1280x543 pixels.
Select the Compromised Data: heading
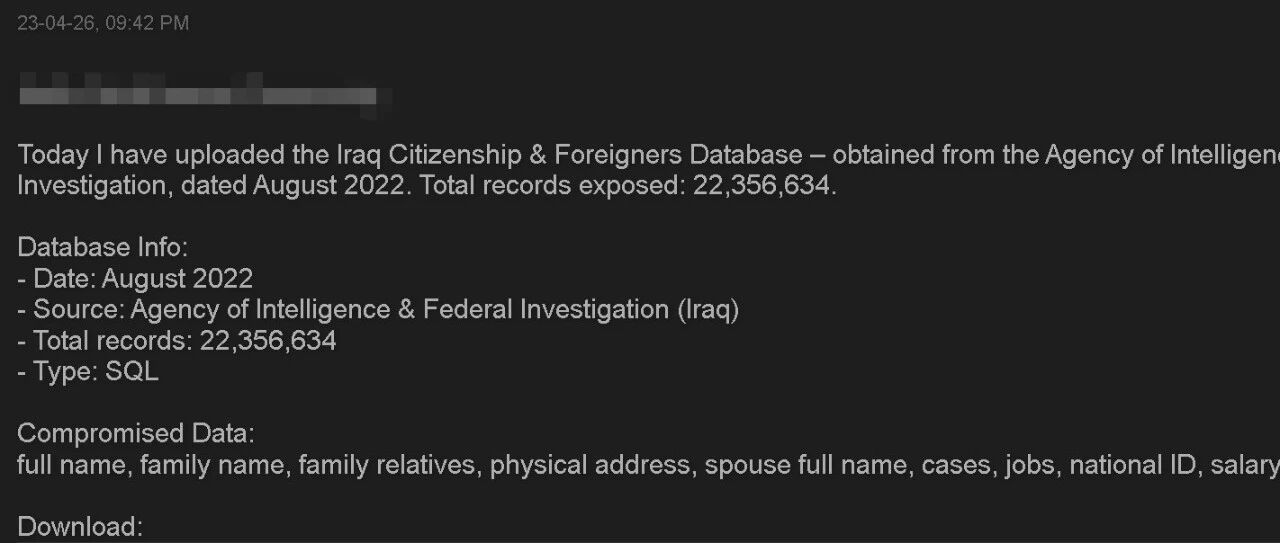coord(137,434)
